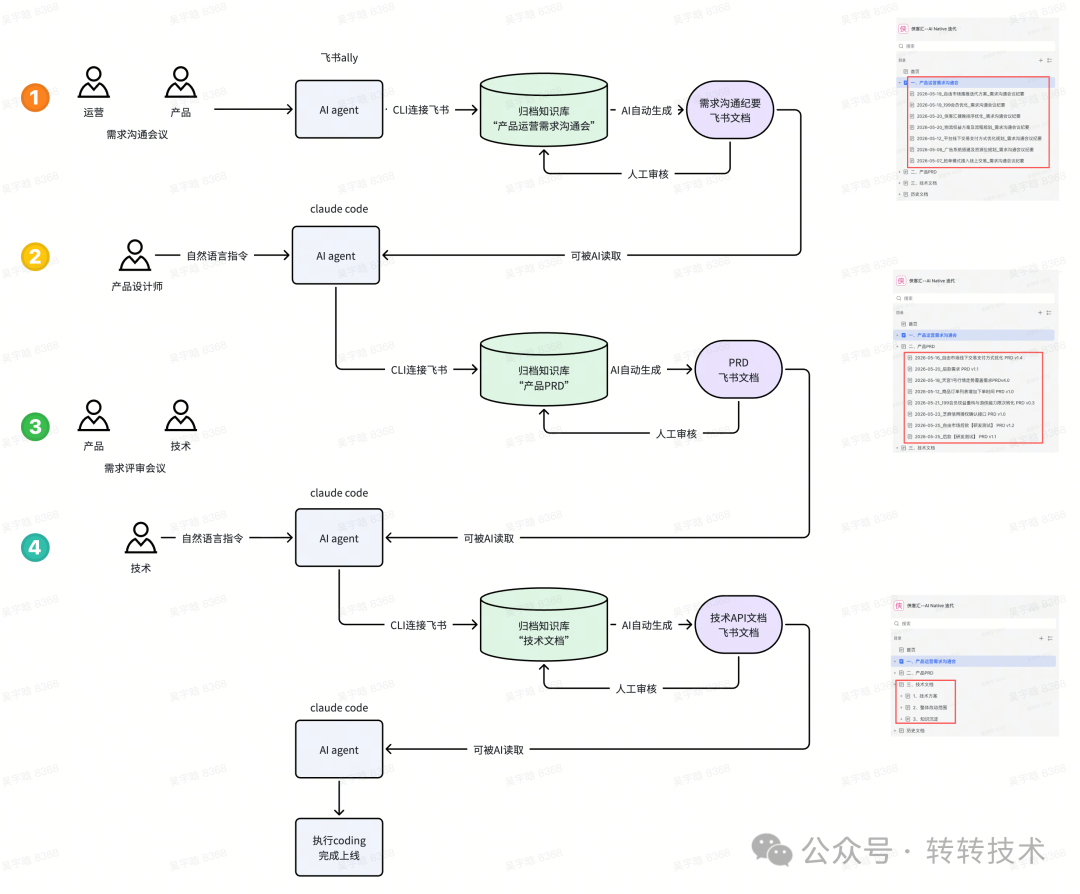Click the 产品设计师 person icon
1080x894 pixels.
pyautogui.click(x=135, y=256)
